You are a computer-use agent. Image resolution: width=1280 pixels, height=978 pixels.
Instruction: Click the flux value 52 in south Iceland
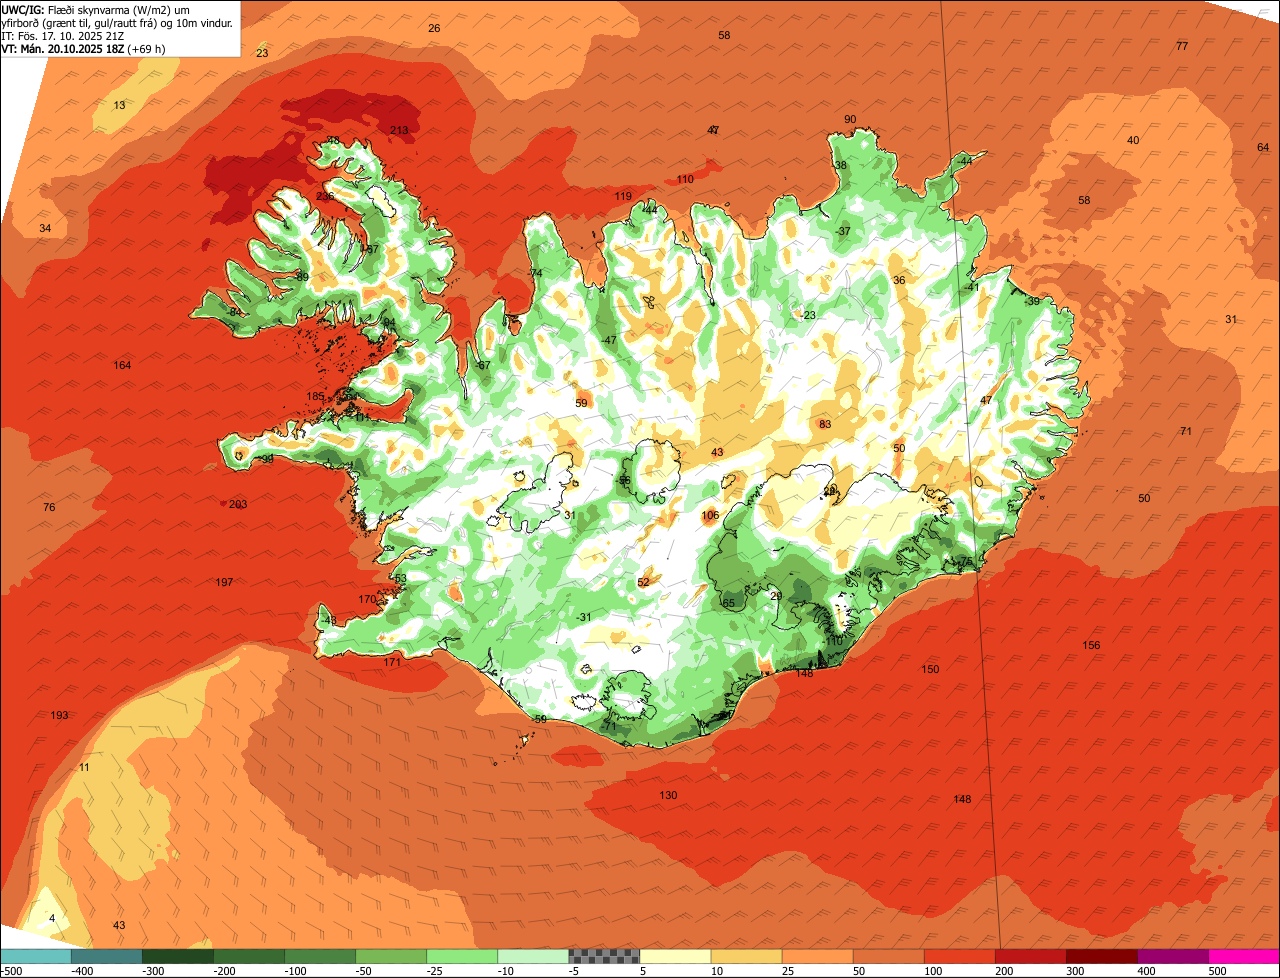(x=643, y=582)
